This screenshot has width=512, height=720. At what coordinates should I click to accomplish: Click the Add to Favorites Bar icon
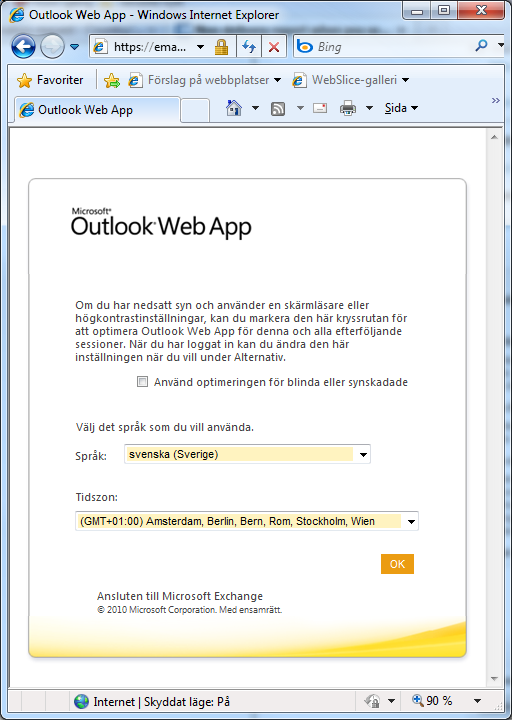[112, 81]
